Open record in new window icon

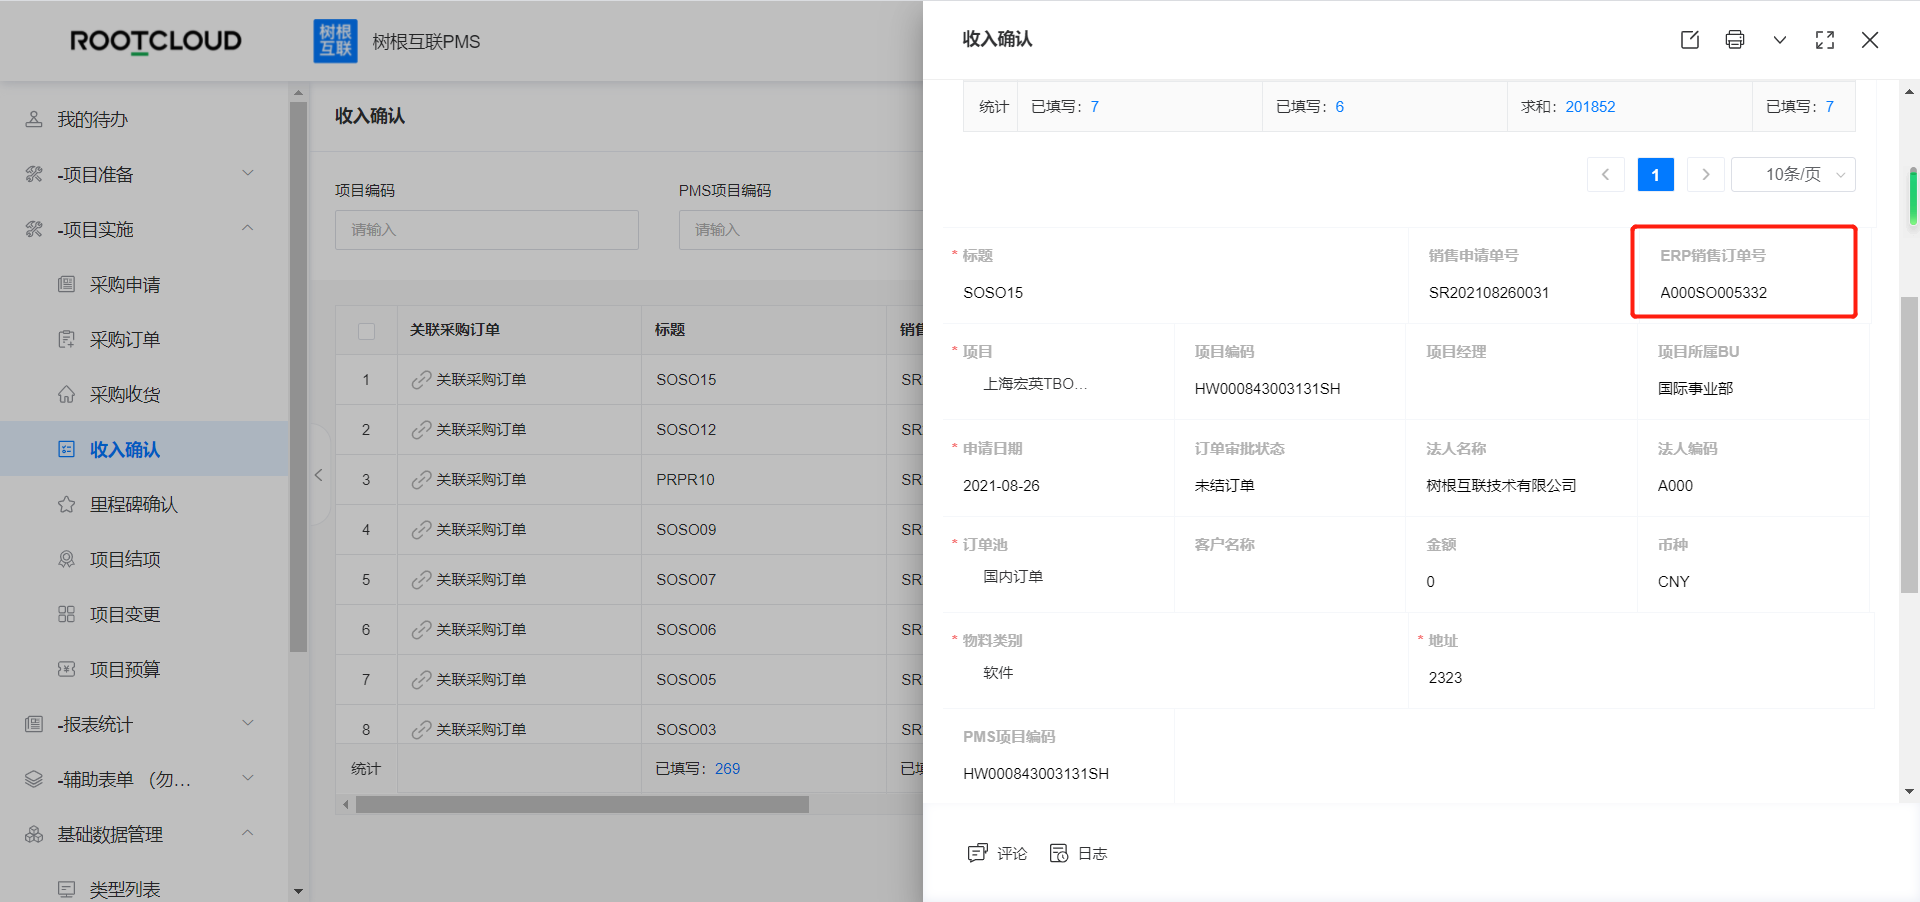coord(1690,40)
